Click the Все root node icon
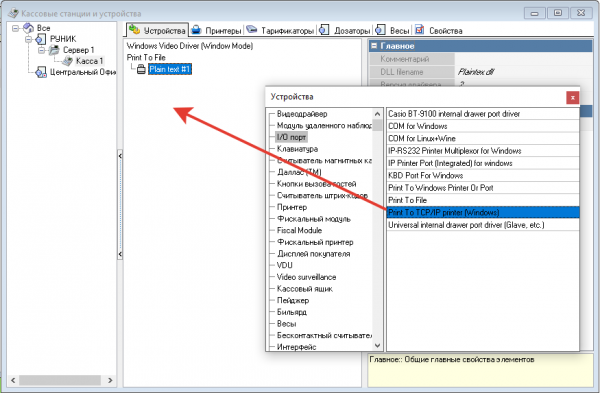 tap(29, 28)
